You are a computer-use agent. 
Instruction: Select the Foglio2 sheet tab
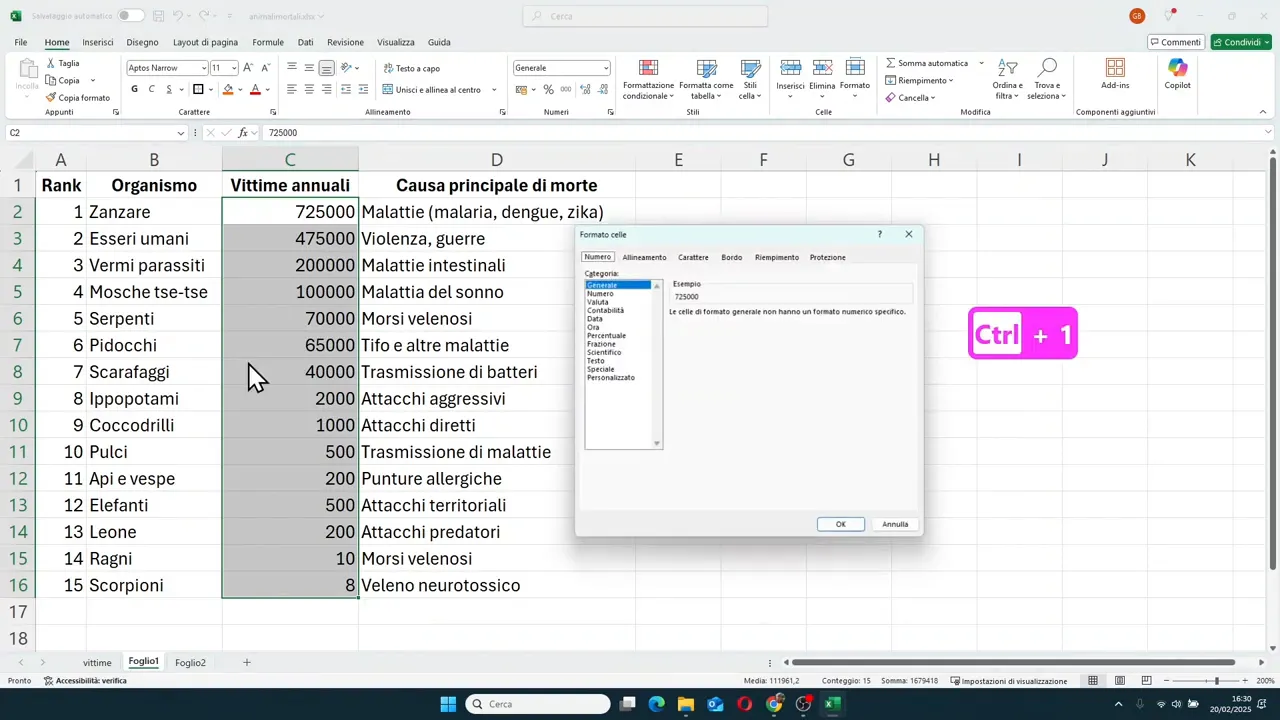click(x=190, y=662)
